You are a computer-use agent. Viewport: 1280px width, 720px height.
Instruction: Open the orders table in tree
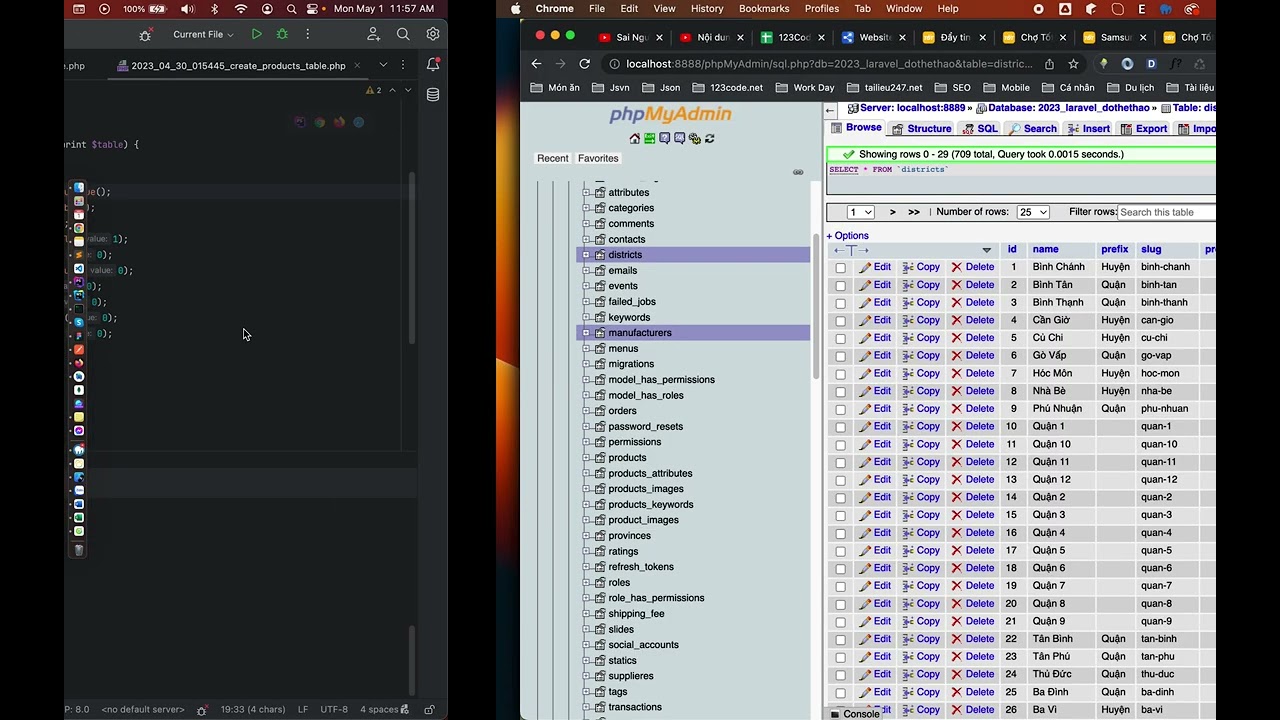[x=622, y=411]
